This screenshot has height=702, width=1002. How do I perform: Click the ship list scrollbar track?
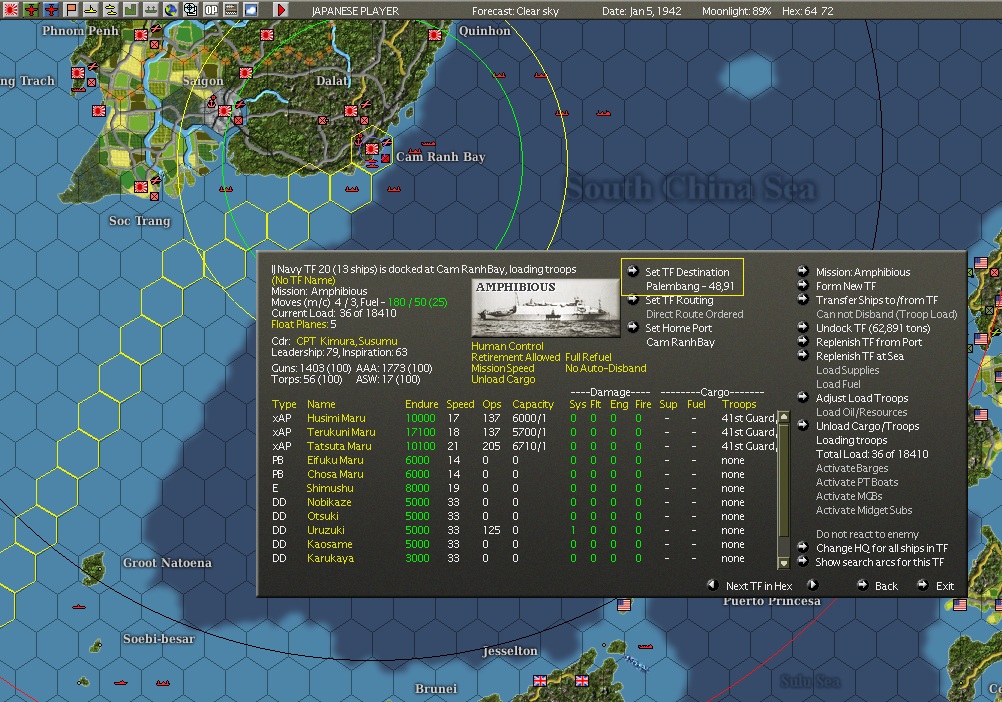(784, 490)
